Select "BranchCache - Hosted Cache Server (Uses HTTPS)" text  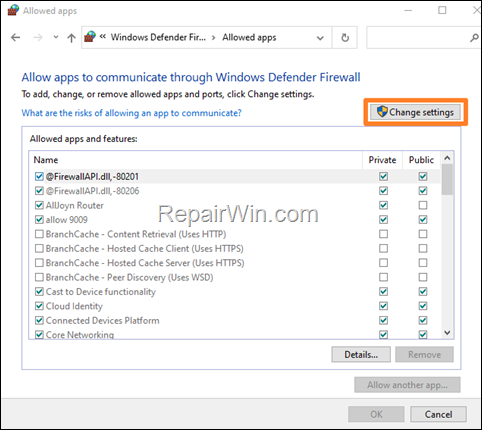(x=145, y=263)
